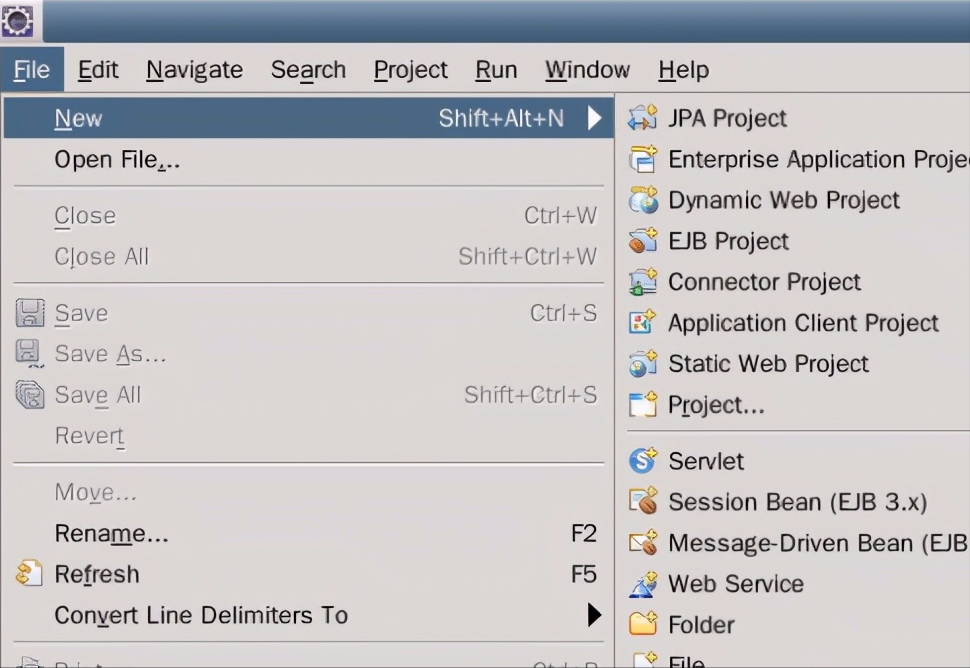Click the Eclipse application icon in title bar

pos(17,20)
